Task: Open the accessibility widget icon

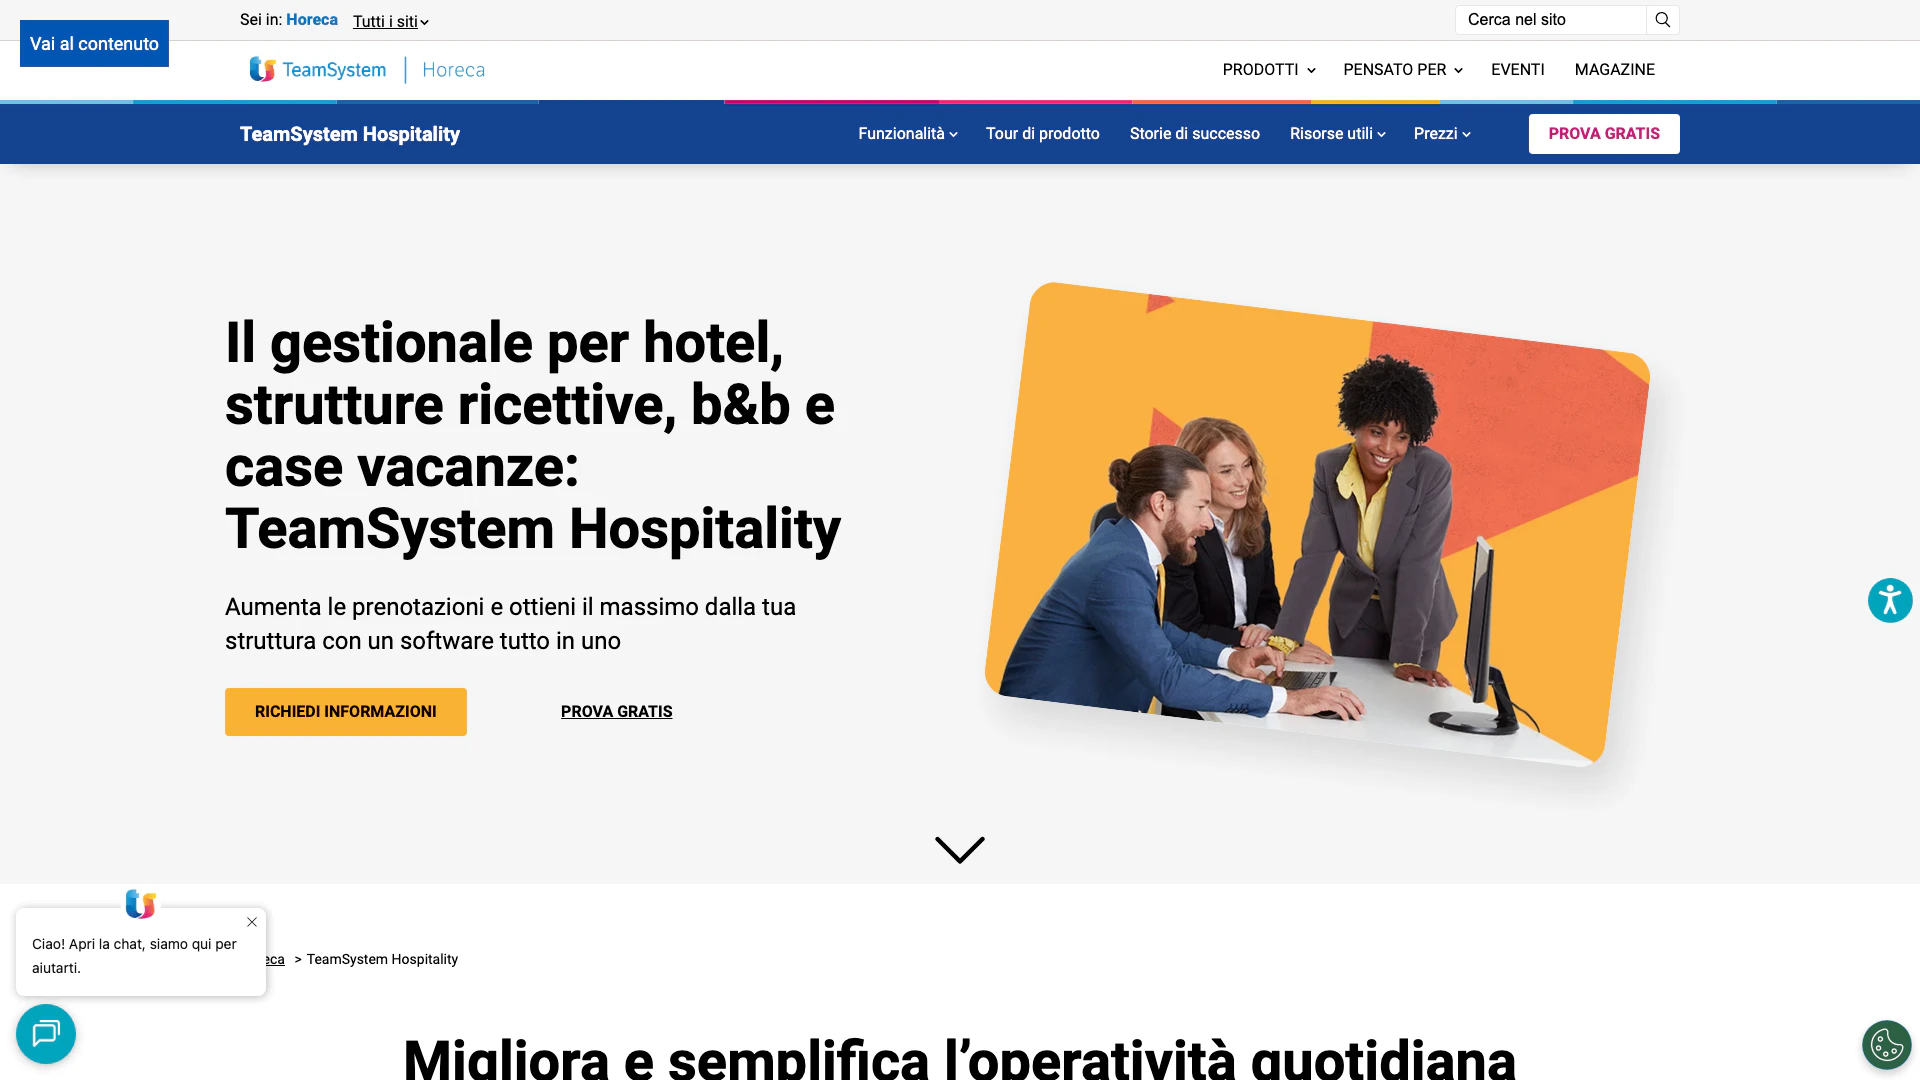Action: pyautogui.click(x=1890, y=601)
